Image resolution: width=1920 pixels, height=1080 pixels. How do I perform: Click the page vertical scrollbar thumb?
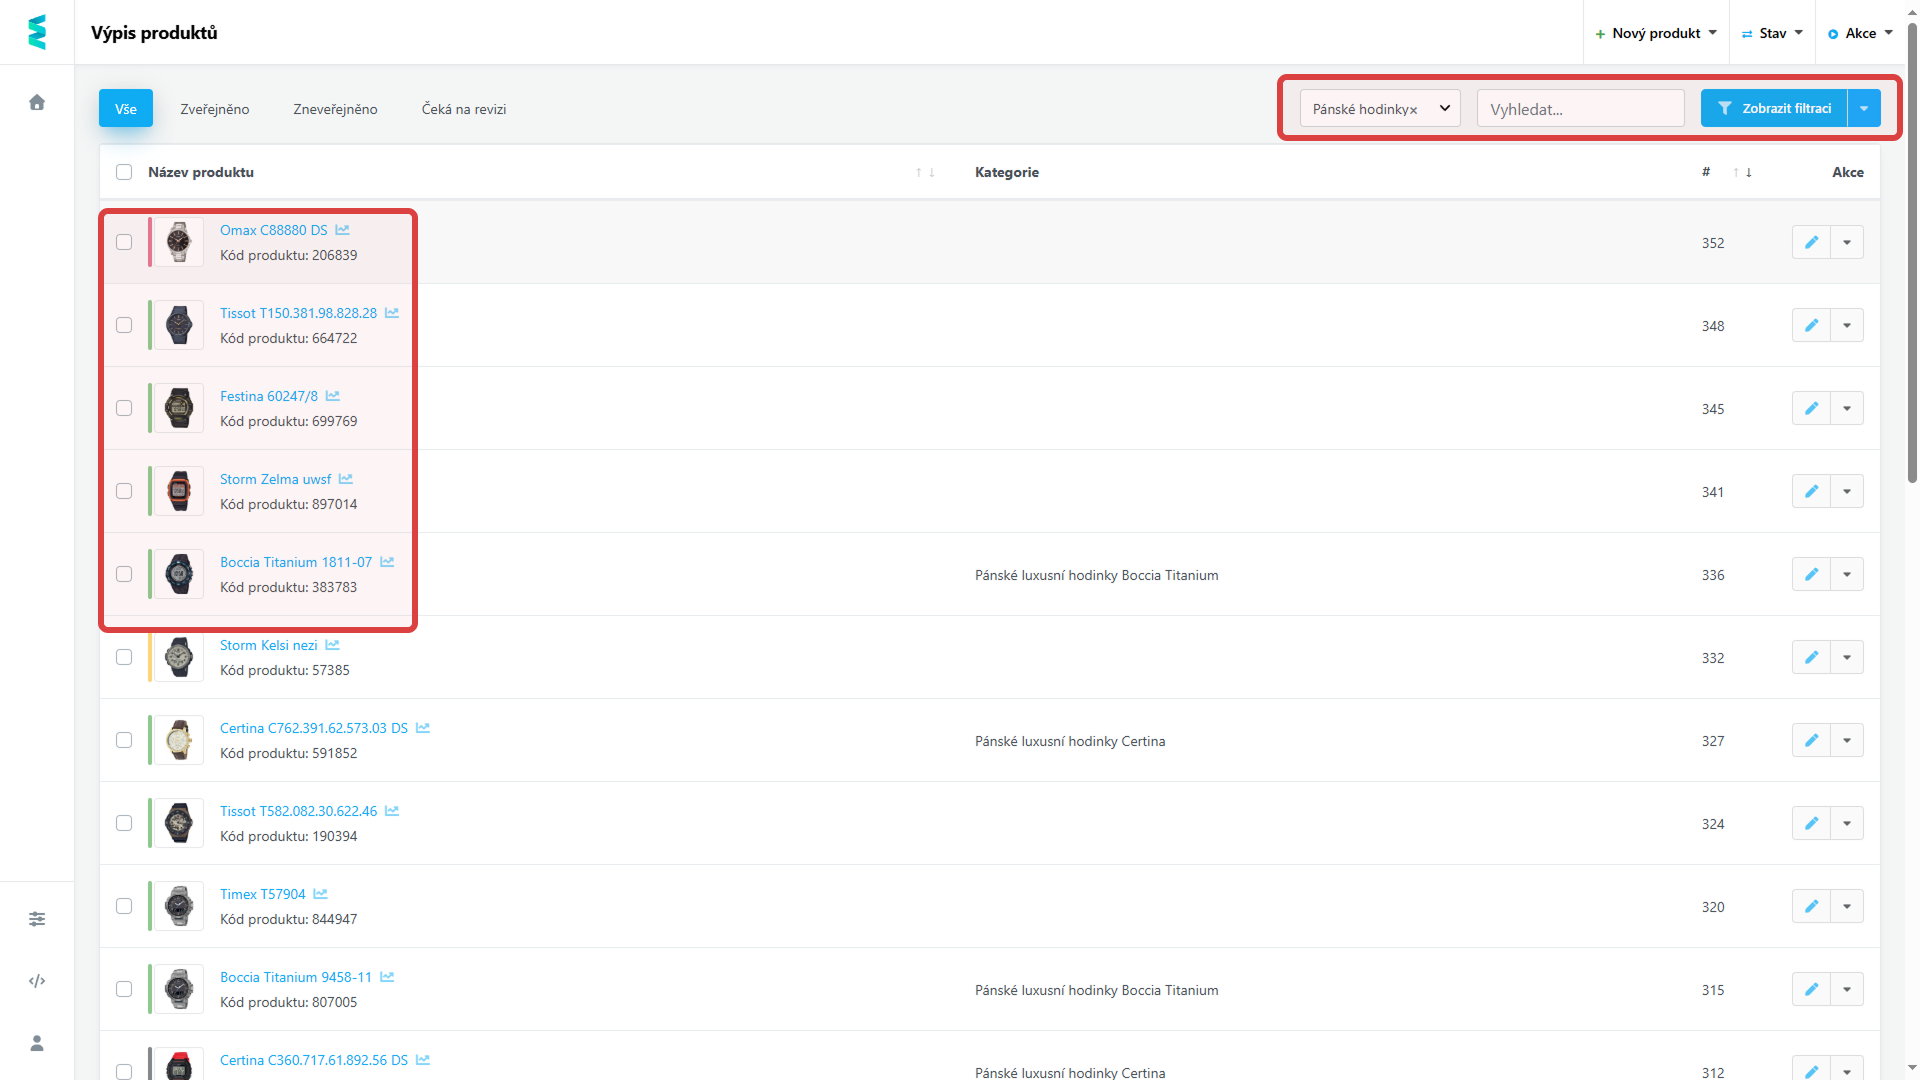[x=1912, y=250]
